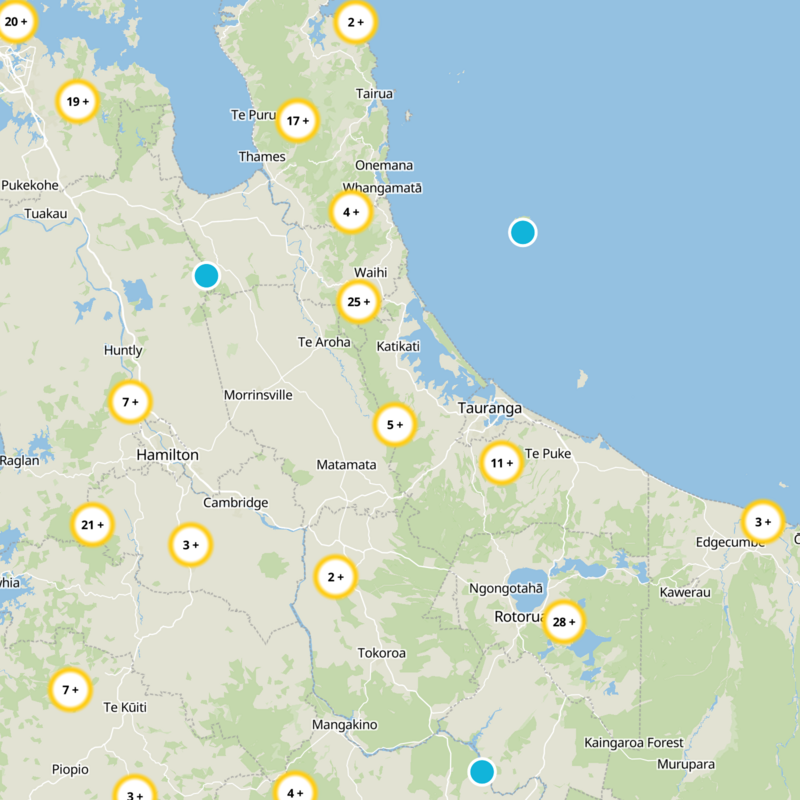Image resolution: width=800 pixels, height=800 pixels.
Task: Select the Cambridge label
Action: point(236,503)
